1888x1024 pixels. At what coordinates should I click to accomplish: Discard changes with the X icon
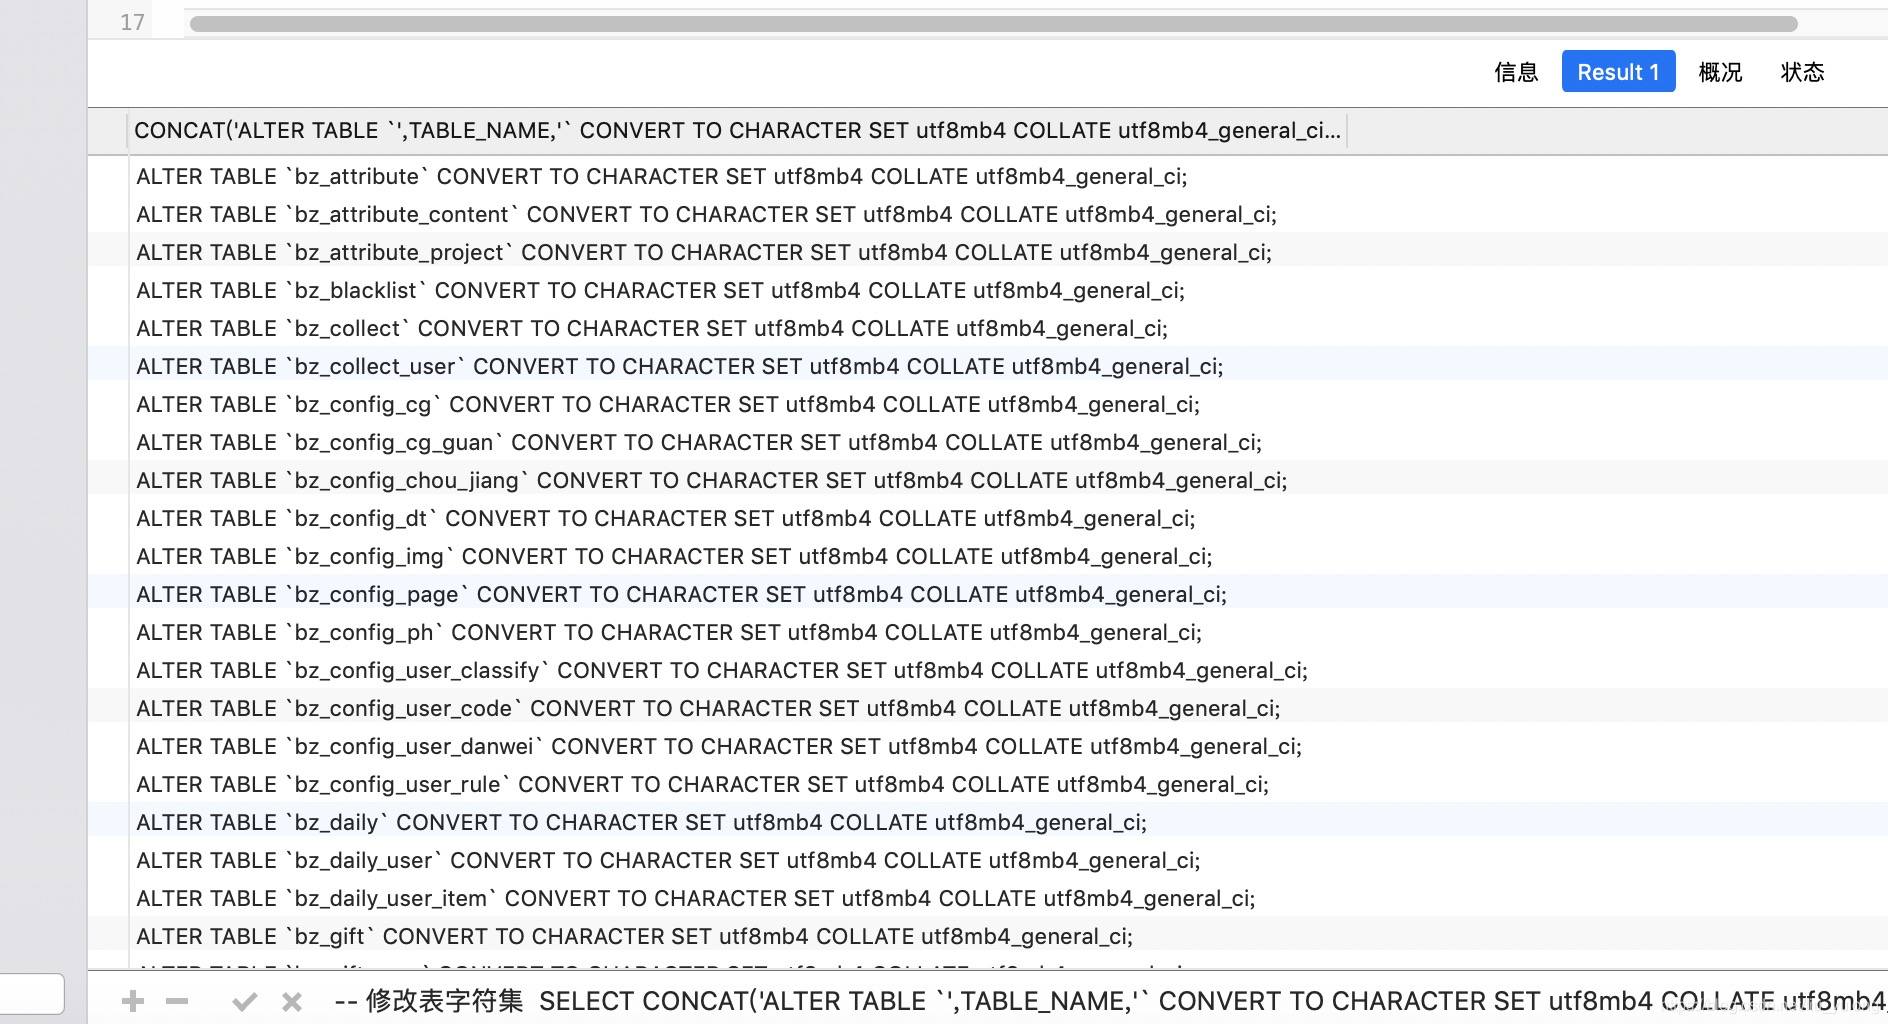pyautogui.click(x=292, y=1001)
